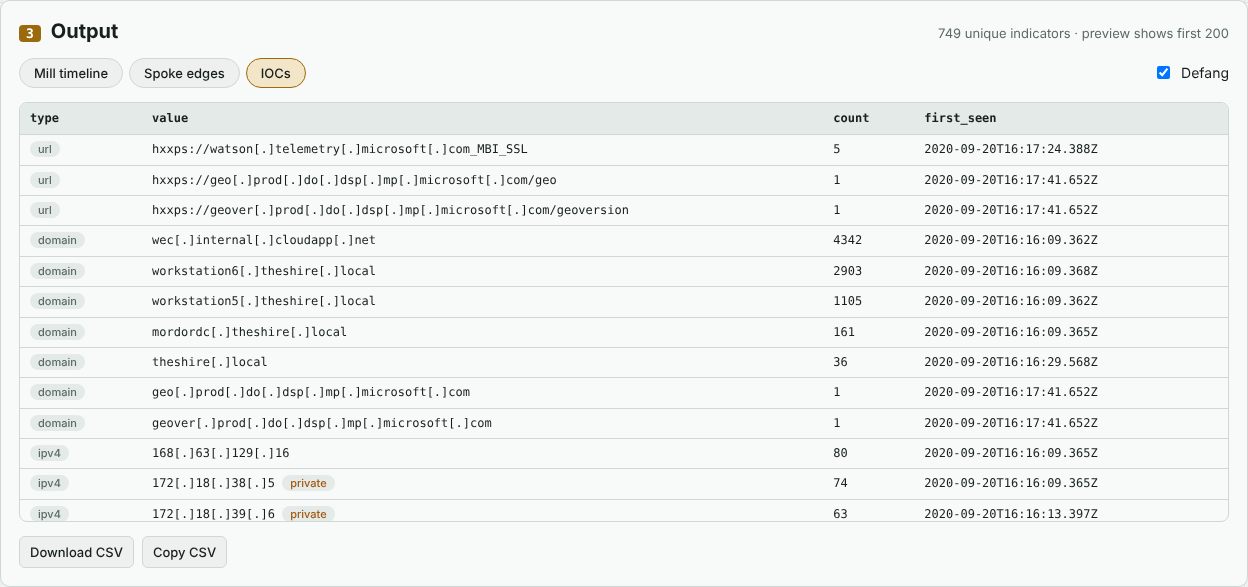Screen dimensions: 1248x587
Task: Click the type column header
Action: [x=45, y=118]
